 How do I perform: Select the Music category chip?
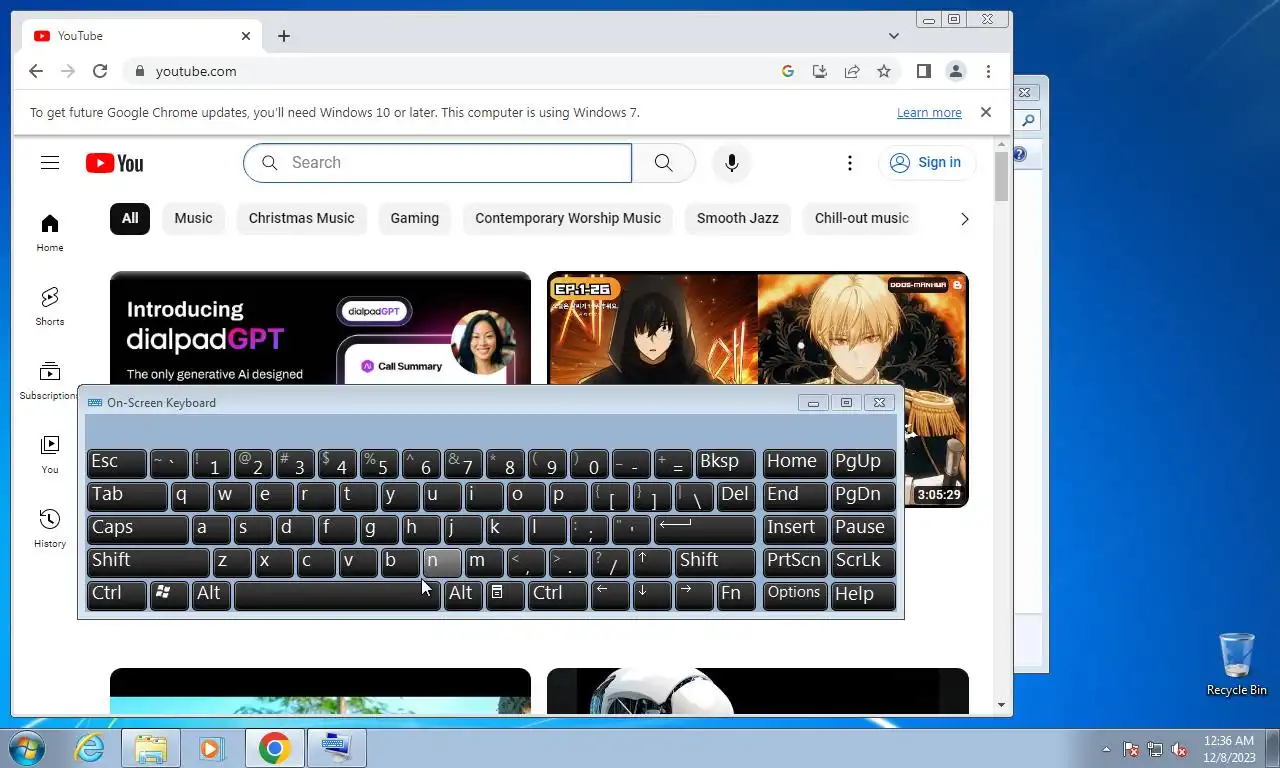(193, 218)
